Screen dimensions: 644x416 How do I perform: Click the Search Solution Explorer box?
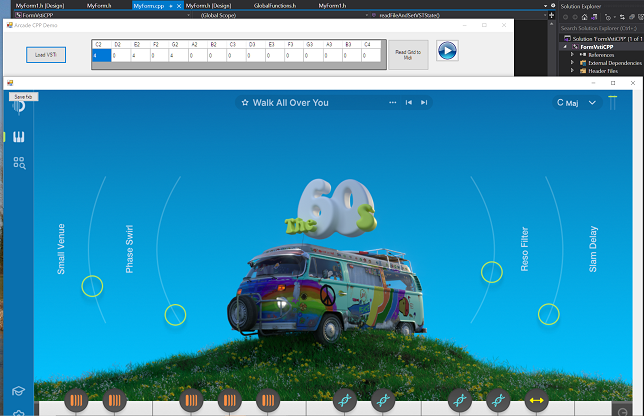click(x=600, y=28)
